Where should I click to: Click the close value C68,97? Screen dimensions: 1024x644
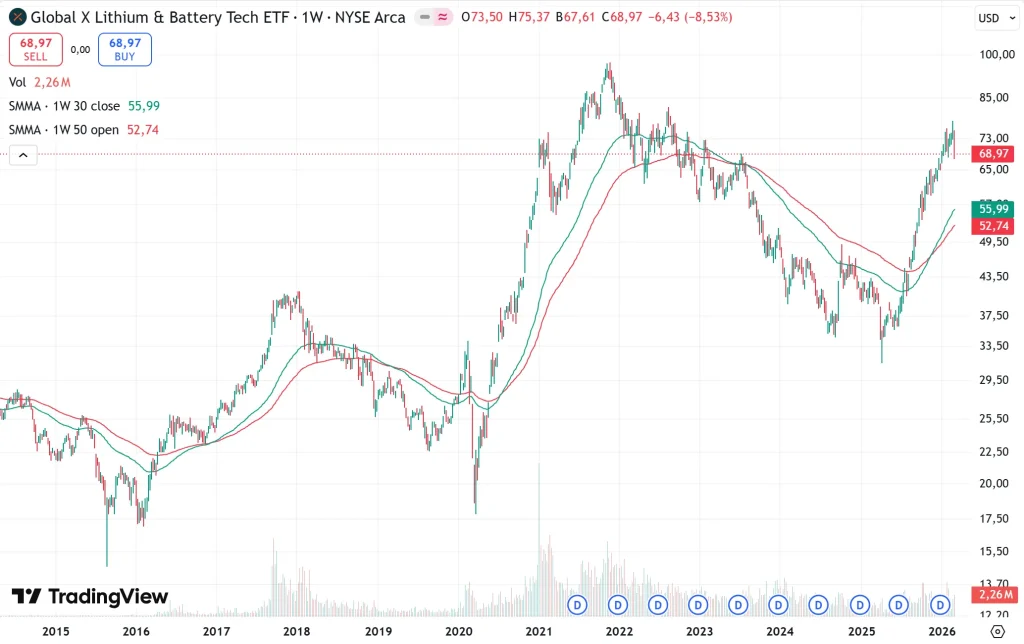tap(622, 17)
